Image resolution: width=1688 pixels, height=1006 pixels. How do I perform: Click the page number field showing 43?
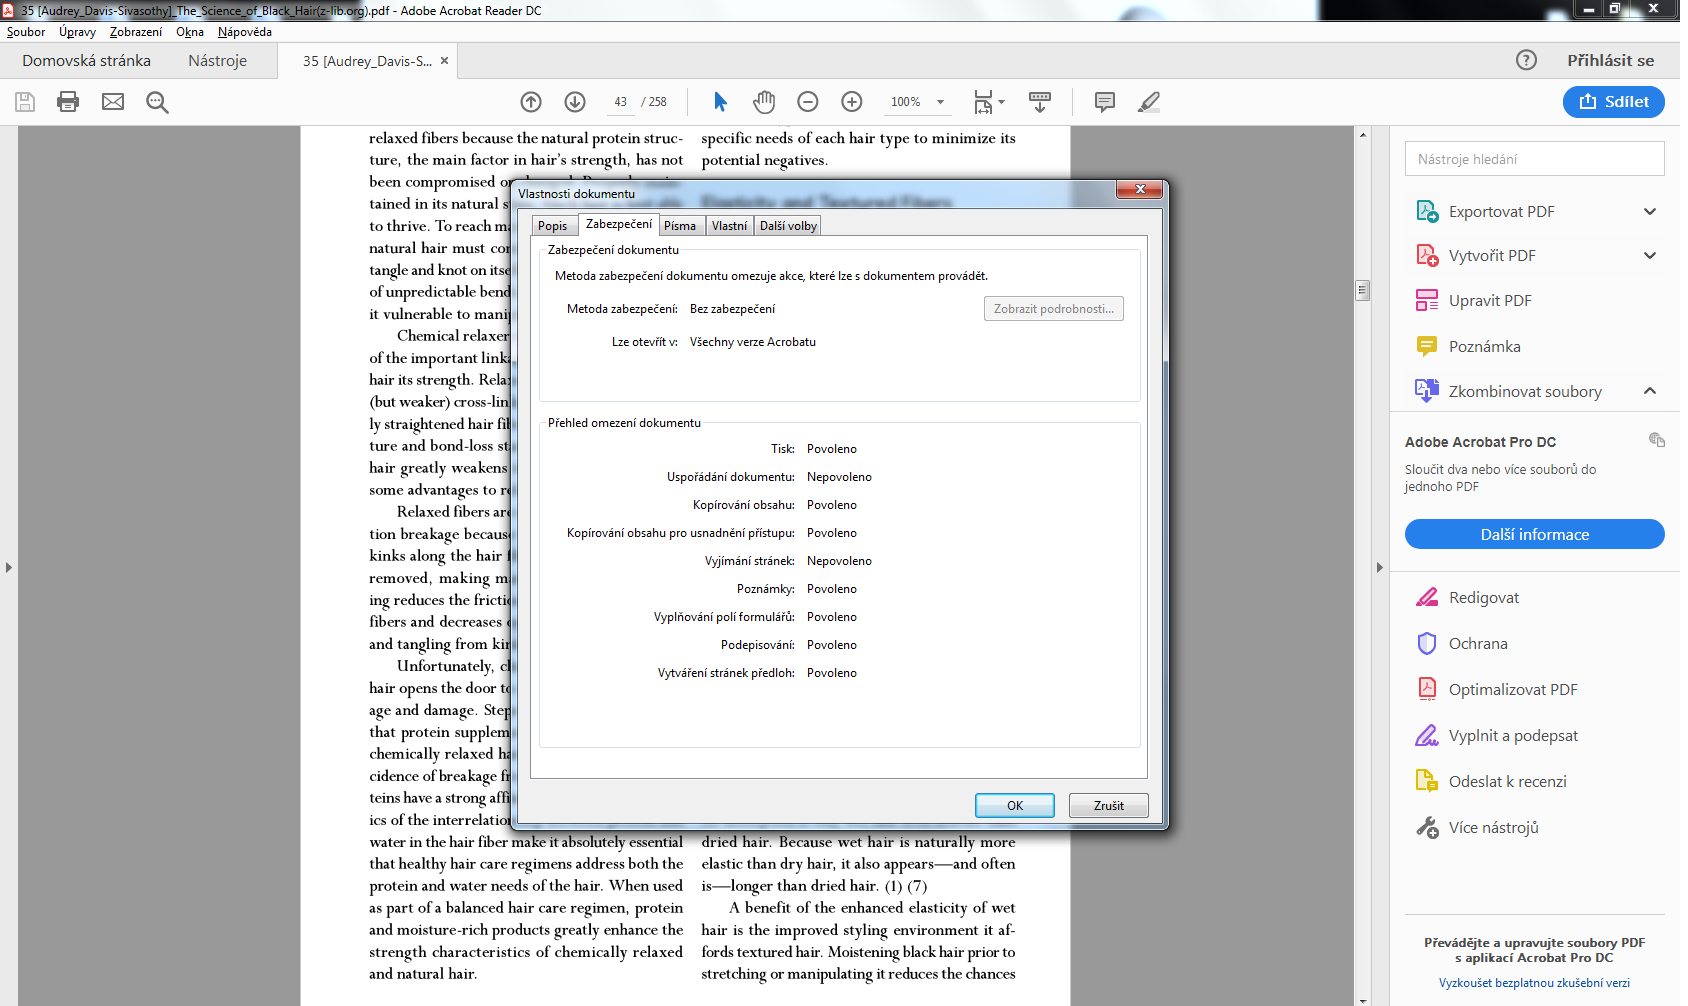[621, 102]
